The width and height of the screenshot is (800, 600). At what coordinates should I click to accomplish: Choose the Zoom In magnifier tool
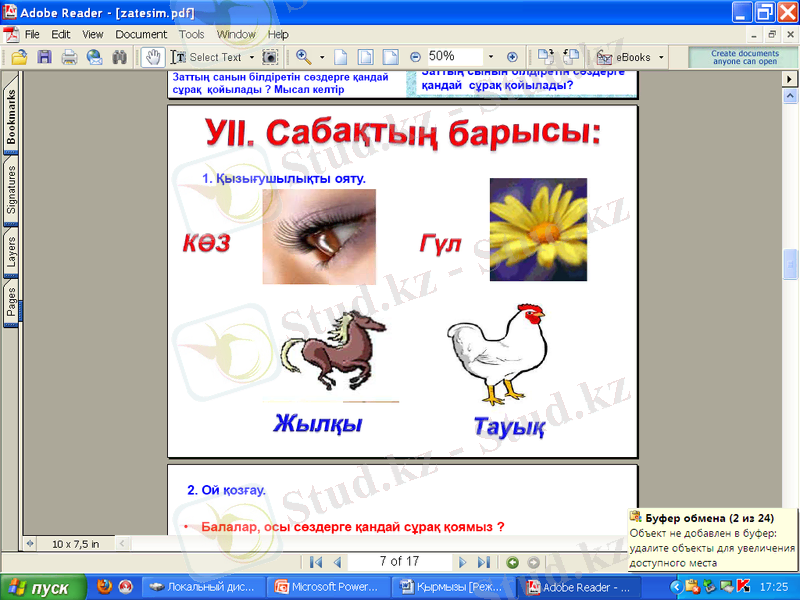point(302,57)
